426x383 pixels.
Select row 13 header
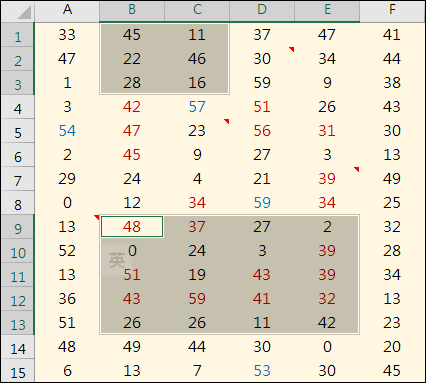(x=18, y=323)
